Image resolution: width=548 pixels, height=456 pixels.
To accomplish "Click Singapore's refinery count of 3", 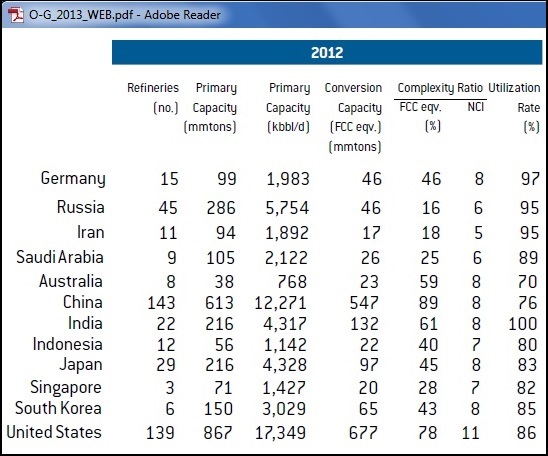I will coord(170,388).
